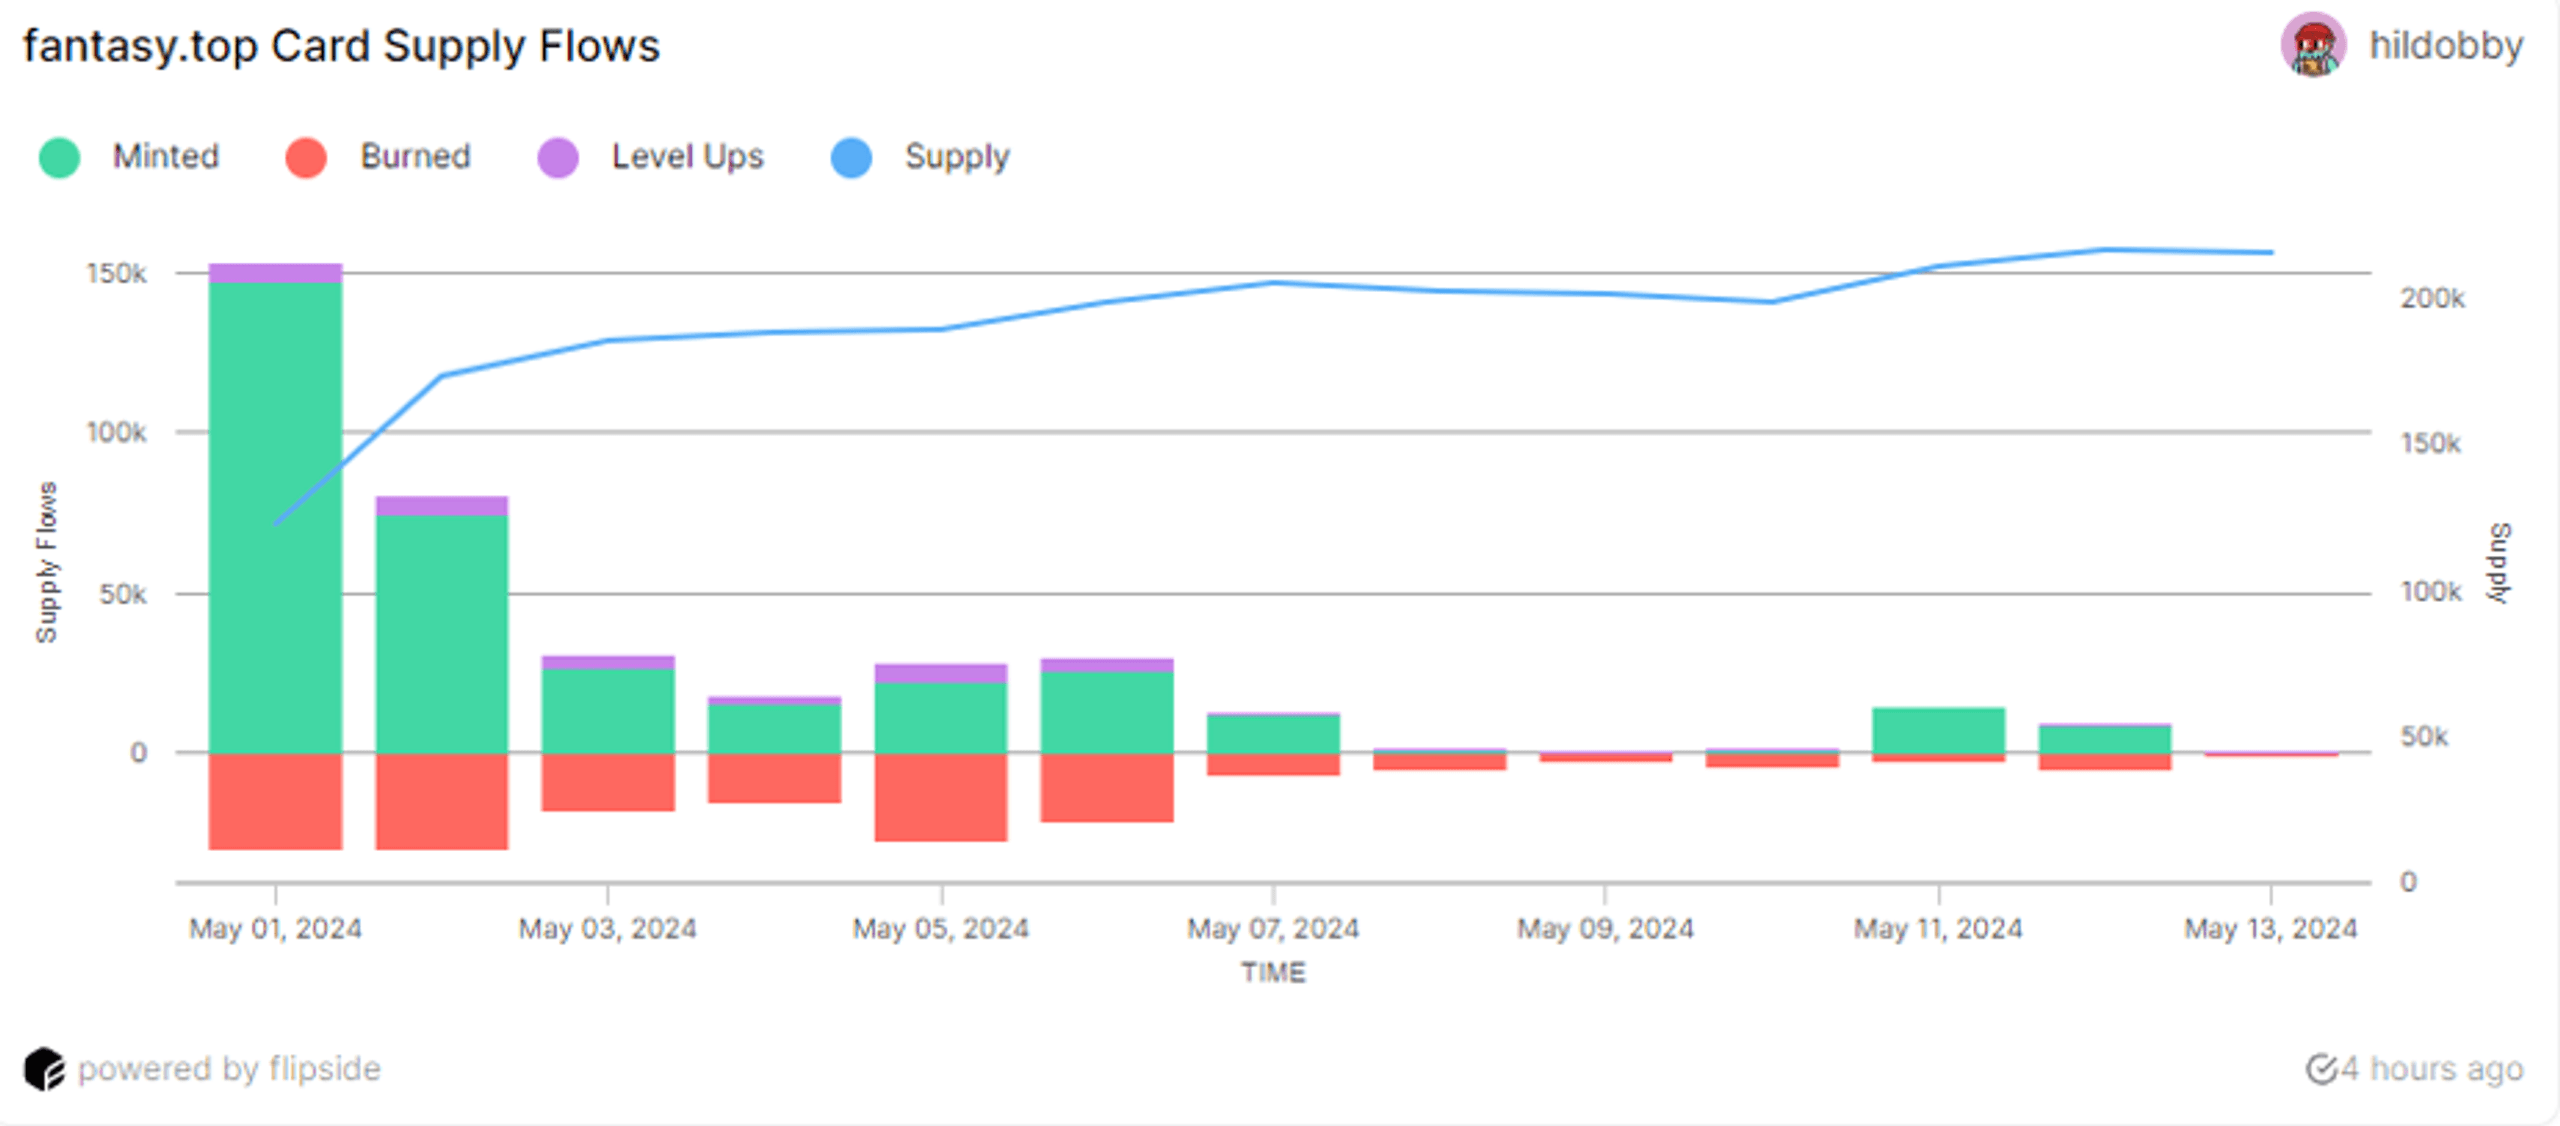This screenshot has height=1126, width=2560.
Task: Select the May 06 red Burned bar
Action: click(1107, 787)
